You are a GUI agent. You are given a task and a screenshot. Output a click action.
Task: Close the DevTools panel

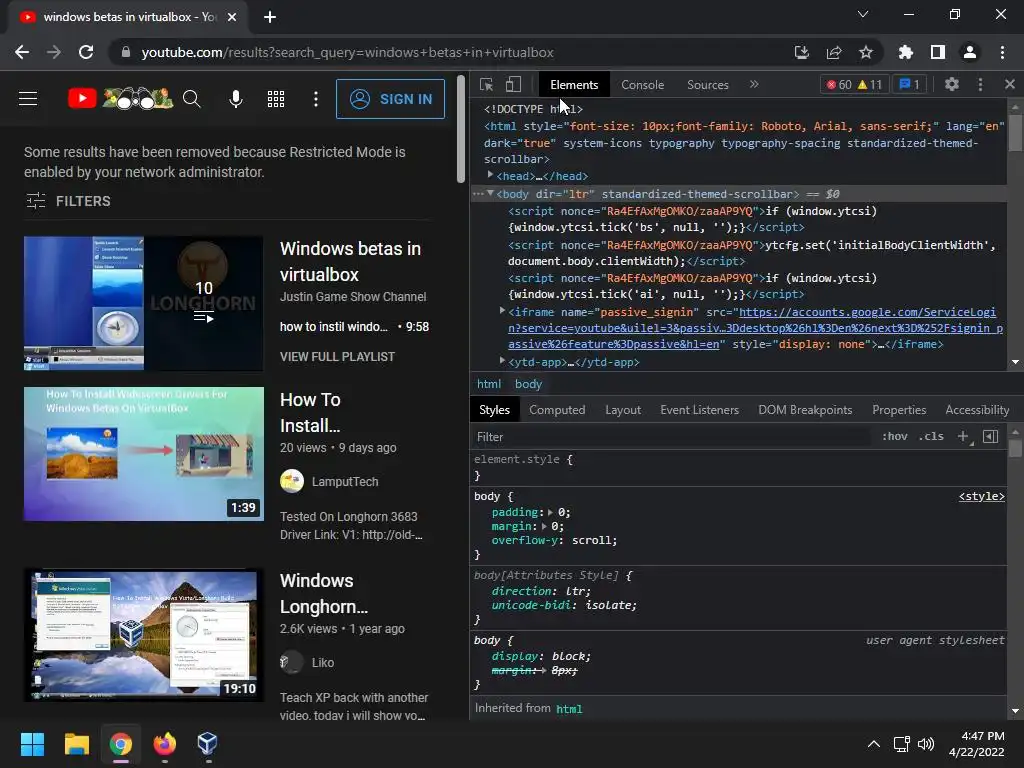(1010, 84)
